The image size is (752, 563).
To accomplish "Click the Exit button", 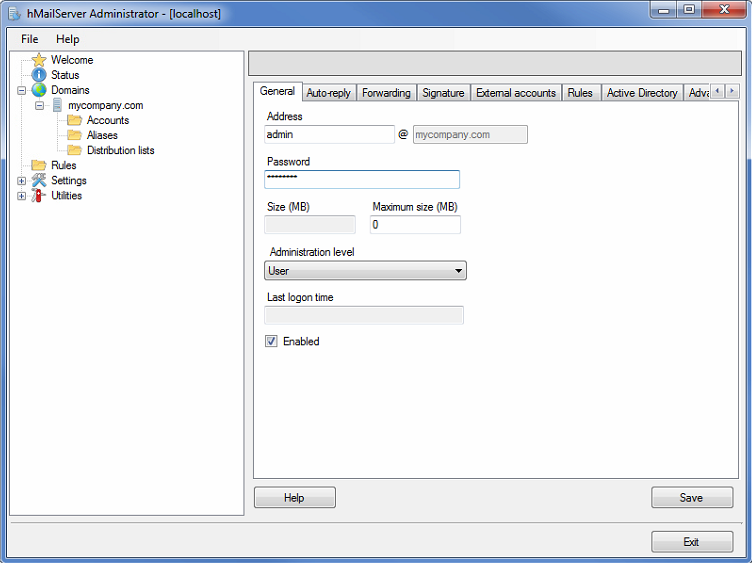I will click(692, 541).
